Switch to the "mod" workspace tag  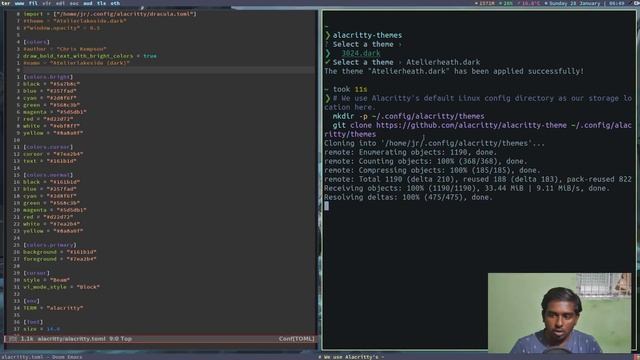(88, 3)
